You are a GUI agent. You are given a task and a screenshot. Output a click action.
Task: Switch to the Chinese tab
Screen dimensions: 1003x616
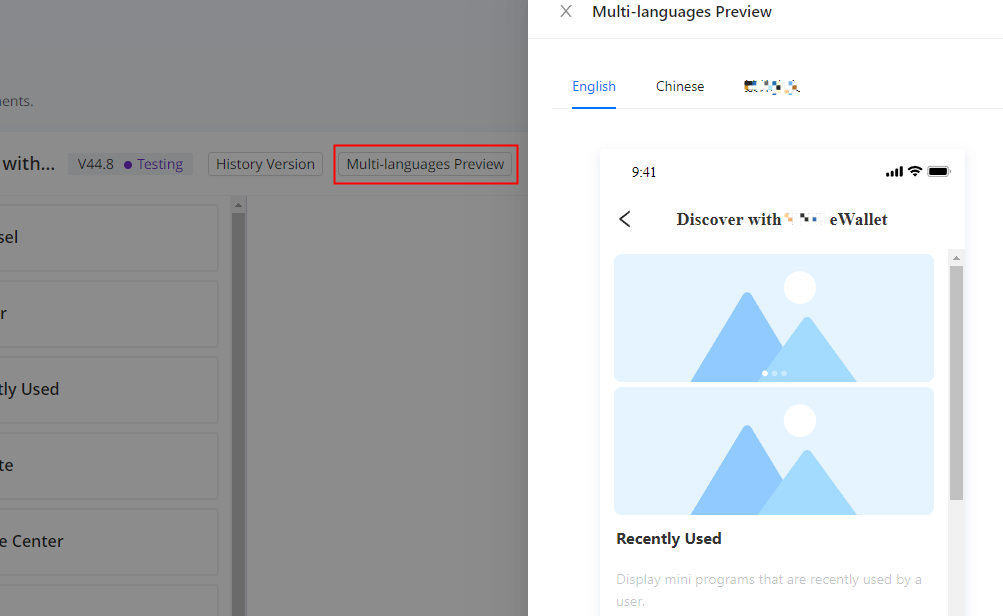[x=679, y=86]
